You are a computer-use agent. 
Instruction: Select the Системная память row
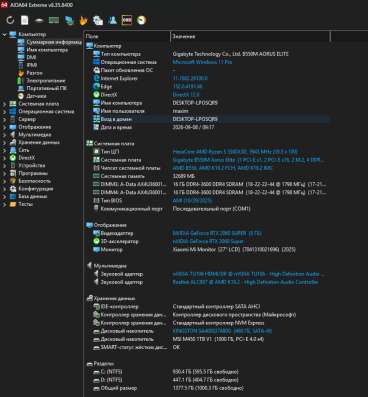(210, 176)
